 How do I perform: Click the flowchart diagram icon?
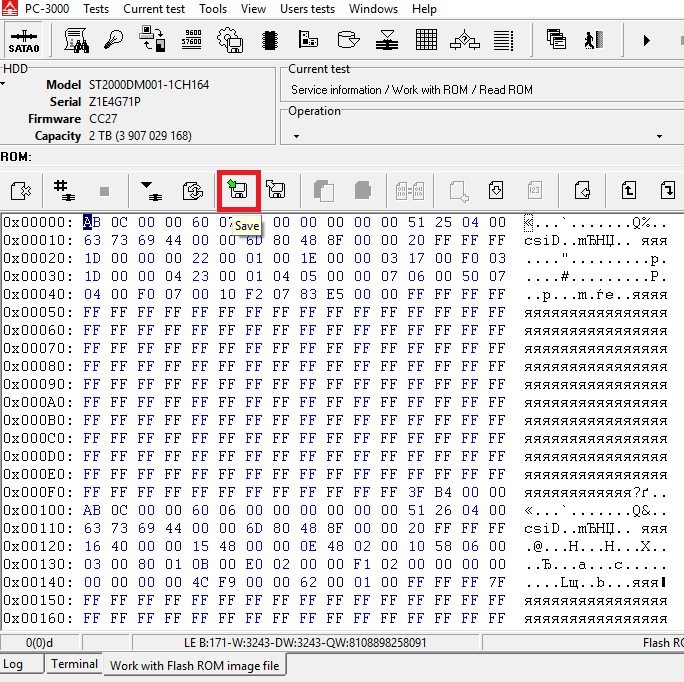tap(465, 41)
